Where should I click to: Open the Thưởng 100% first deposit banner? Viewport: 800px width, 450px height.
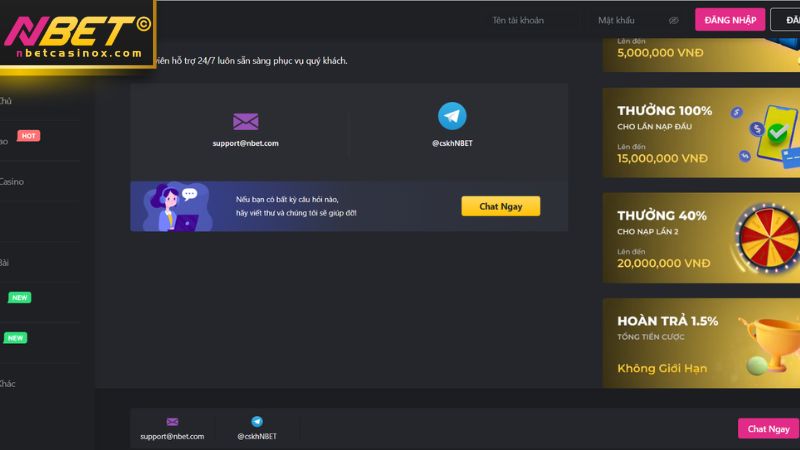coord(701,133)
